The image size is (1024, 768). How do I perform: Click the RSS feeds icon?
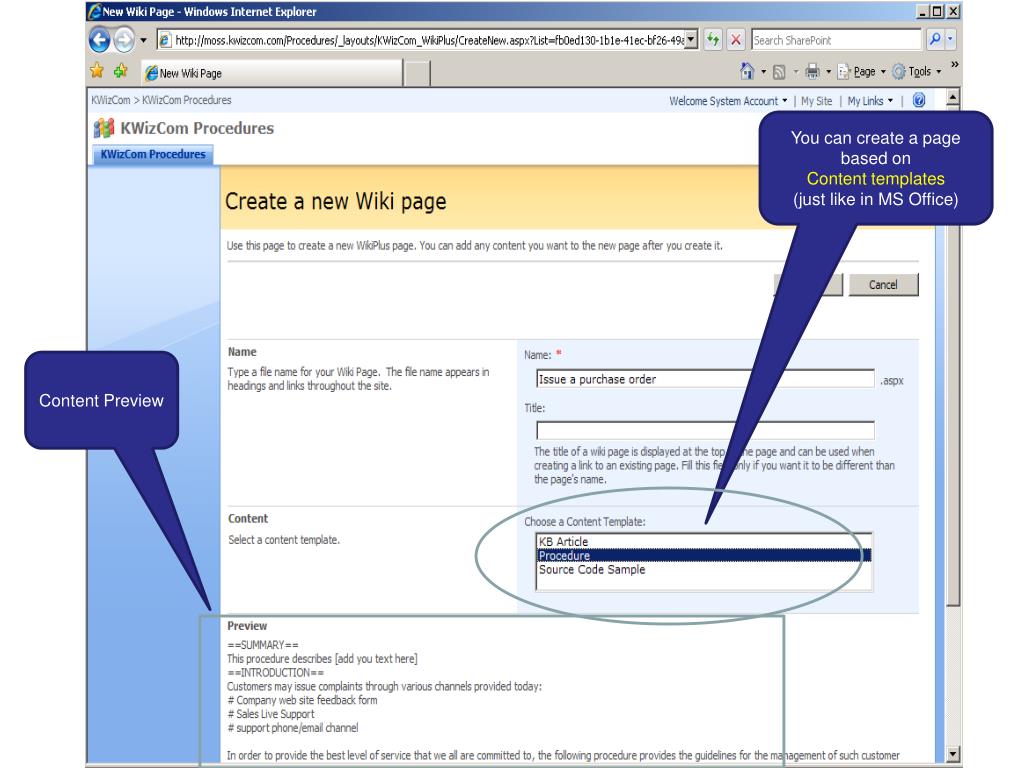tap(779, 72)
